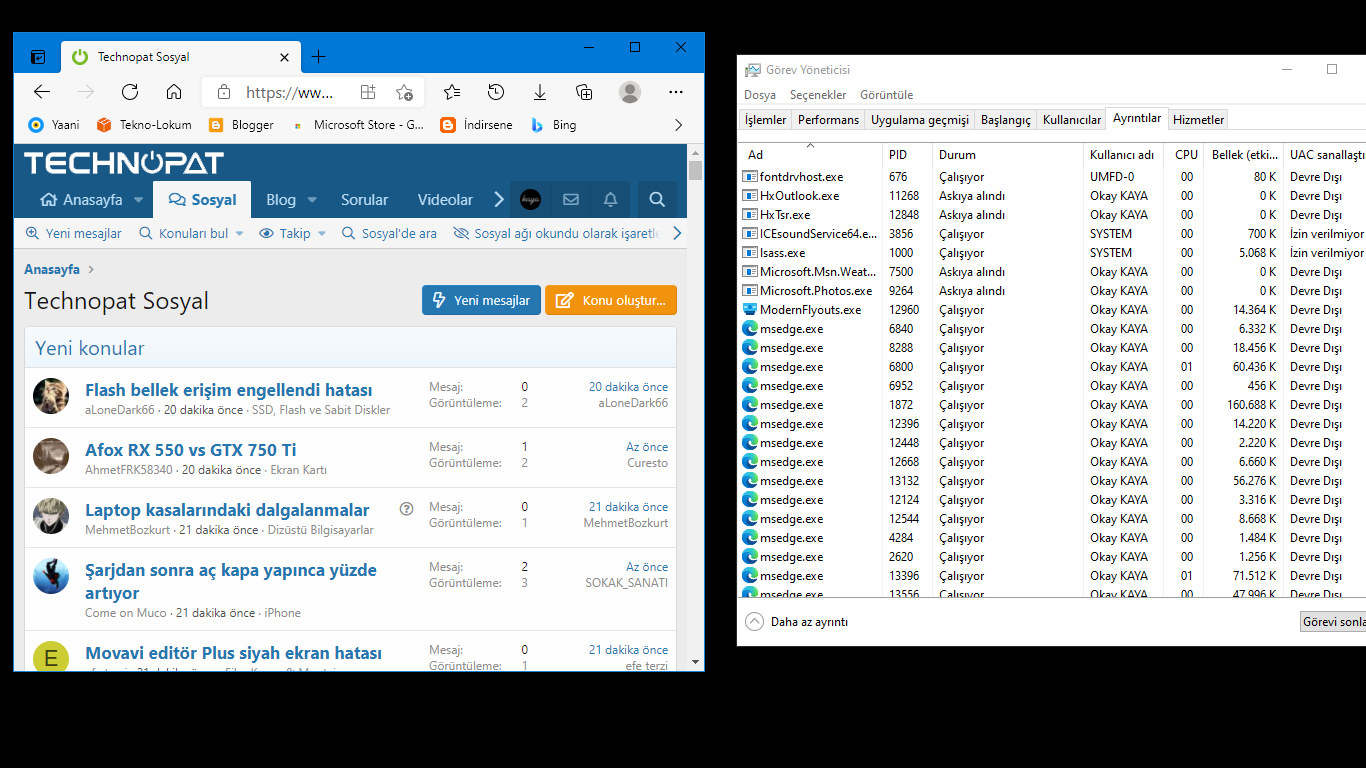Open the İndirsene bookmark

(476, 125)
